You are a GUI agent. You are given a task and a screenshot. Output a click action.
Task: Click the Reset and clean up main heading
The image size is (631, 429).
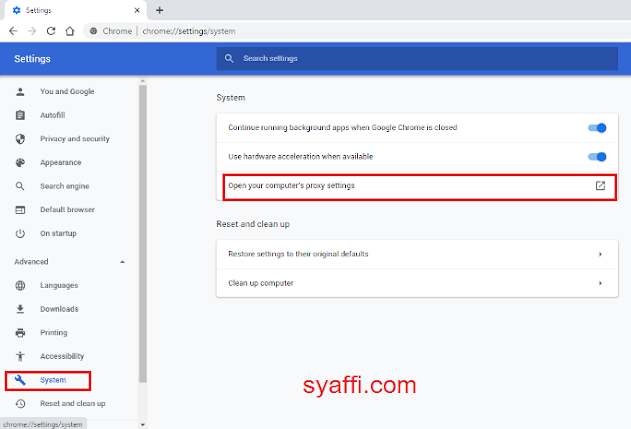253,224
